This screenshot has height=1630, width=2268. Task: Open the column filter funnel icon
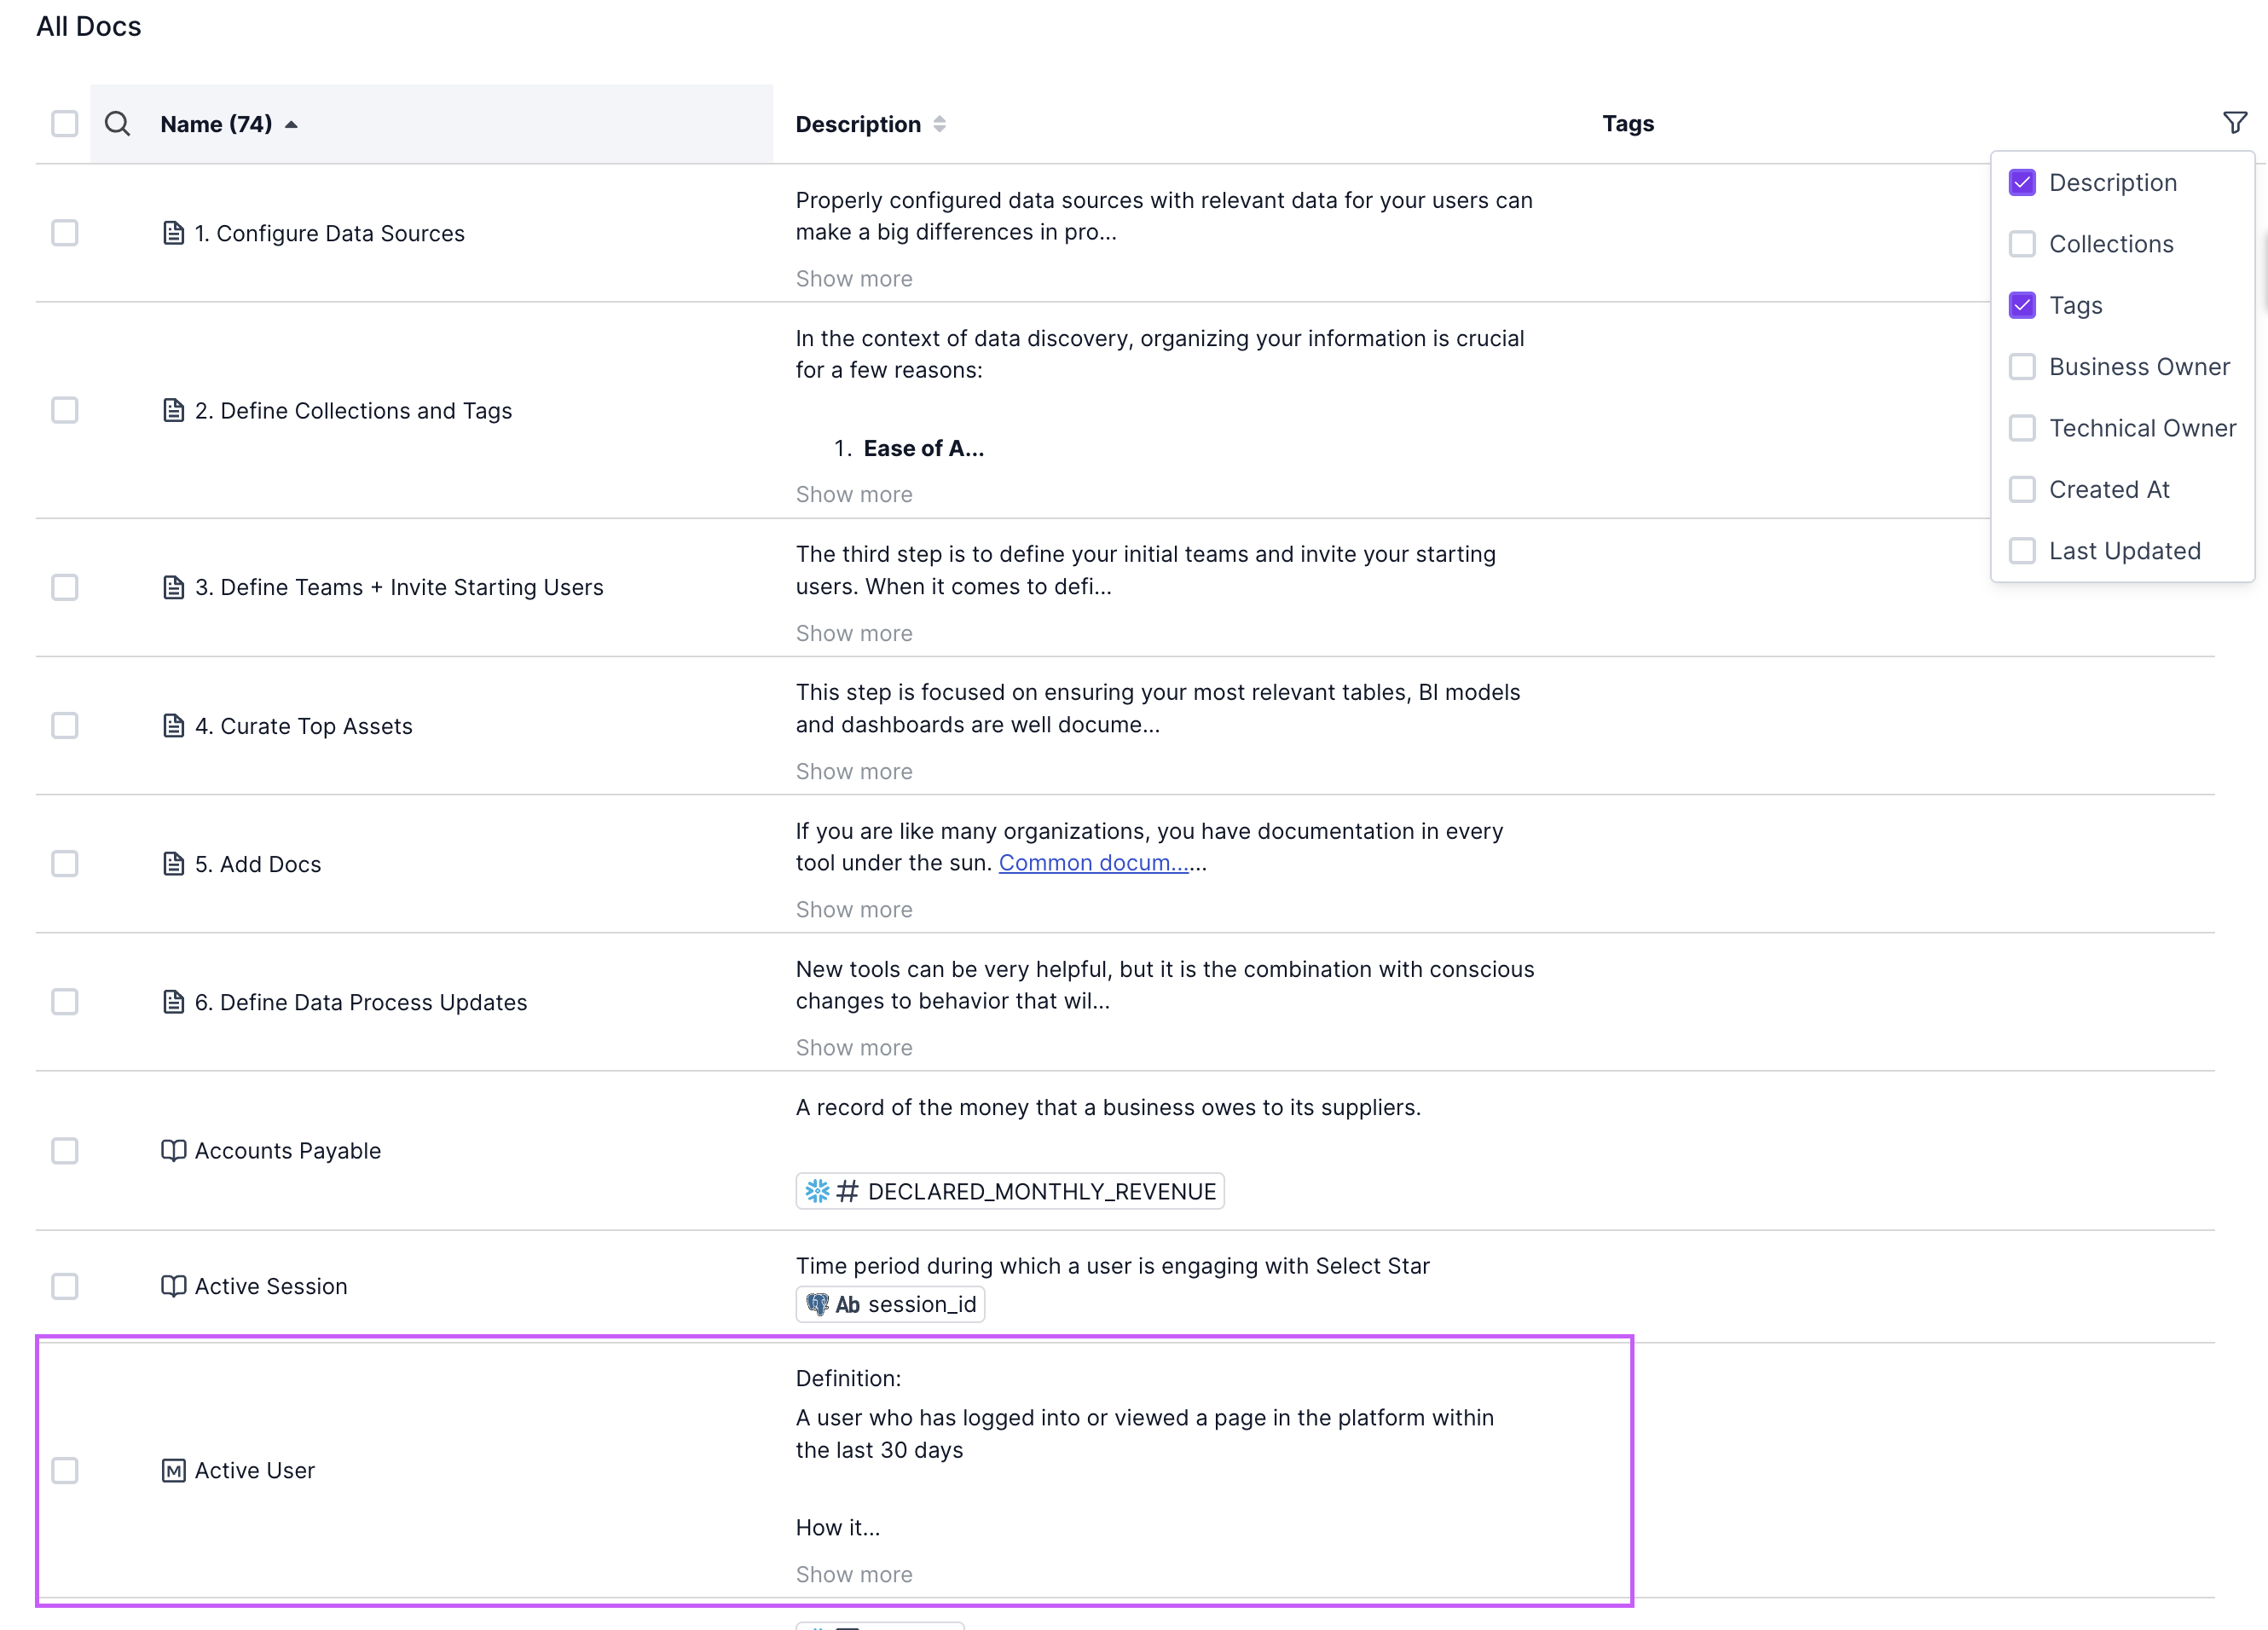[x=2234, y=123]
